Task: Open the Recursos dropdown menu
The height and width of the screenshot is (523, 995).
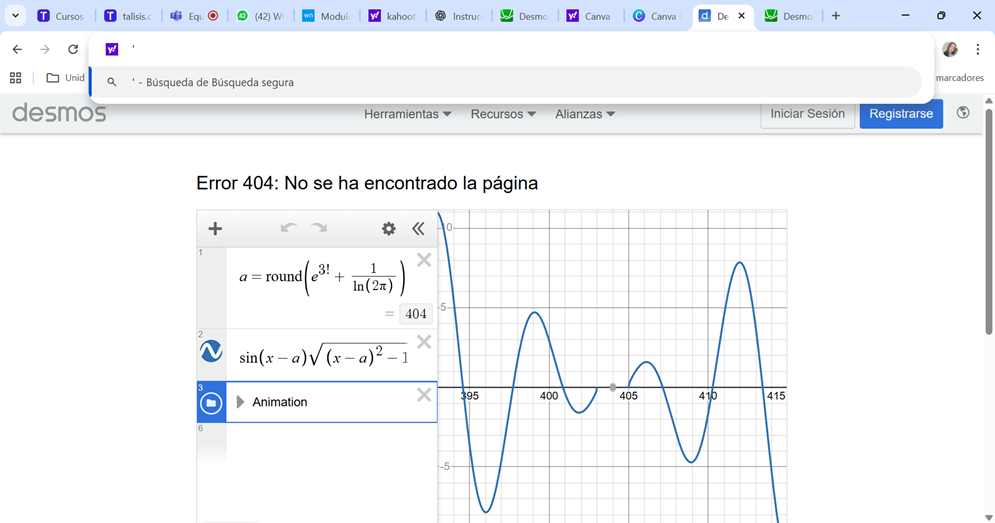Action: click(x=503, y=114)
